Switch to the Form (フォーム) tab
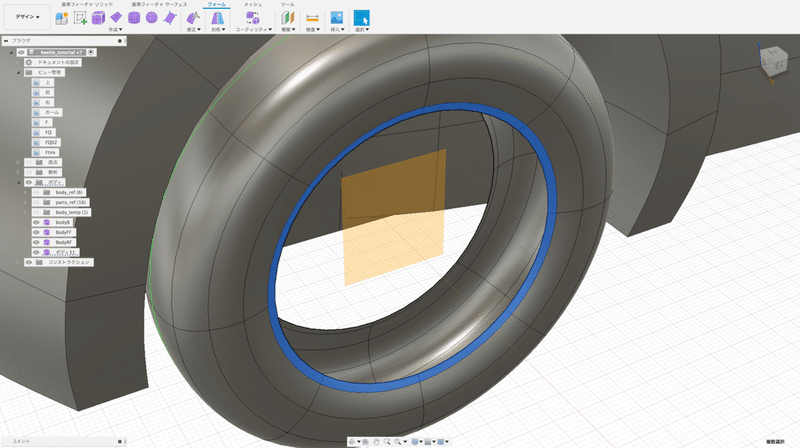Viewport: 800px width, 448px height. (x=217, y=4)
